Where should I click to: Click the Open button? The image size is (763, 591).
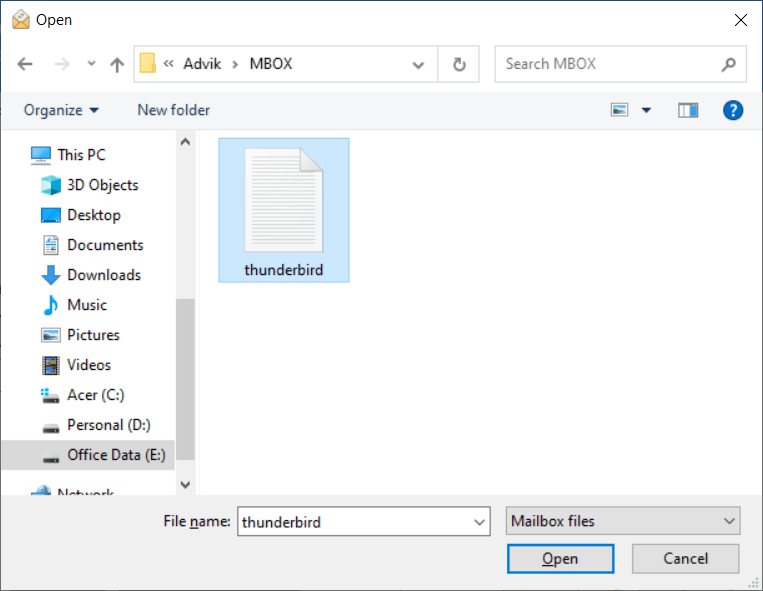point(560,559)
